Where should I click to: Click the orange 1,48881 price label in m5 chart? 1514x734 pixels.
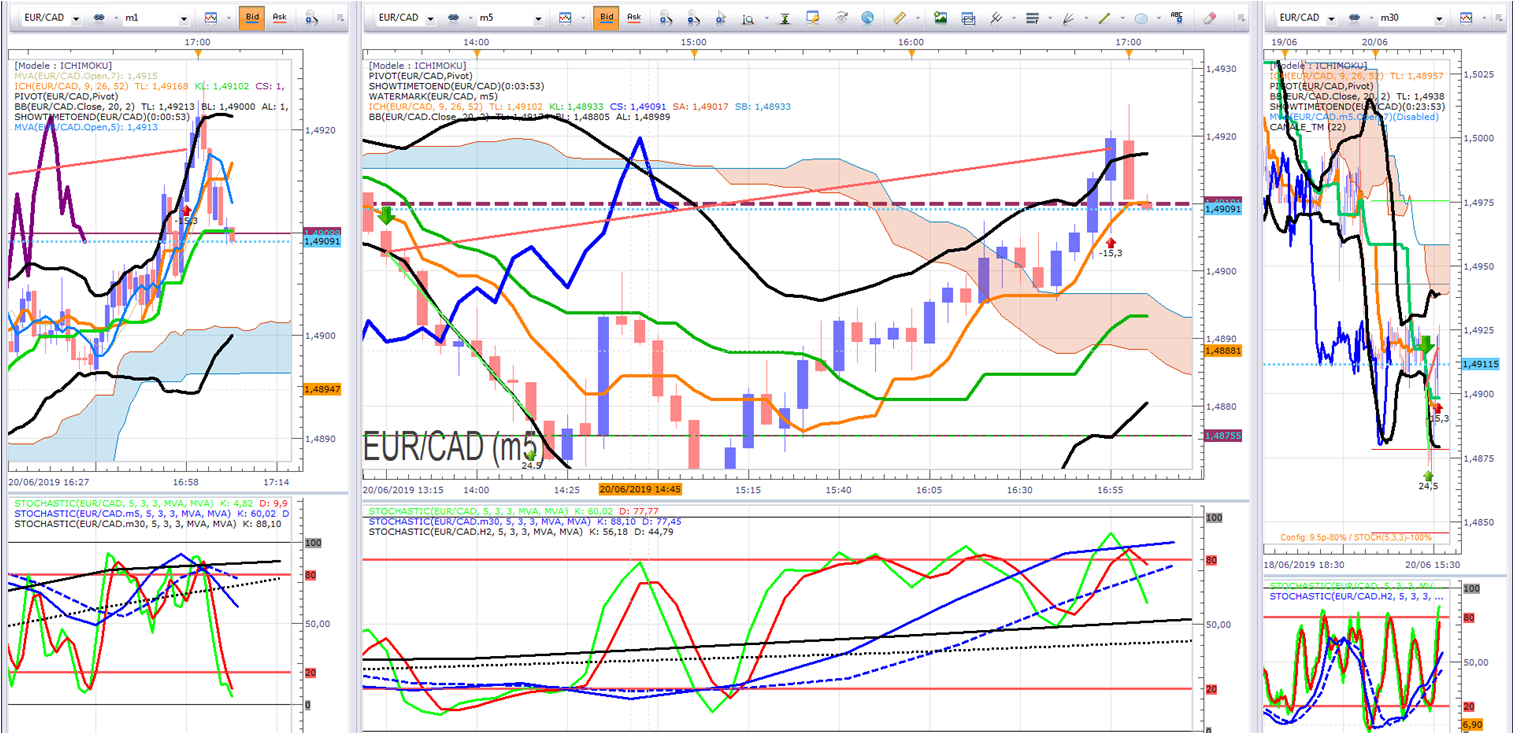(x=1224, y=352)
